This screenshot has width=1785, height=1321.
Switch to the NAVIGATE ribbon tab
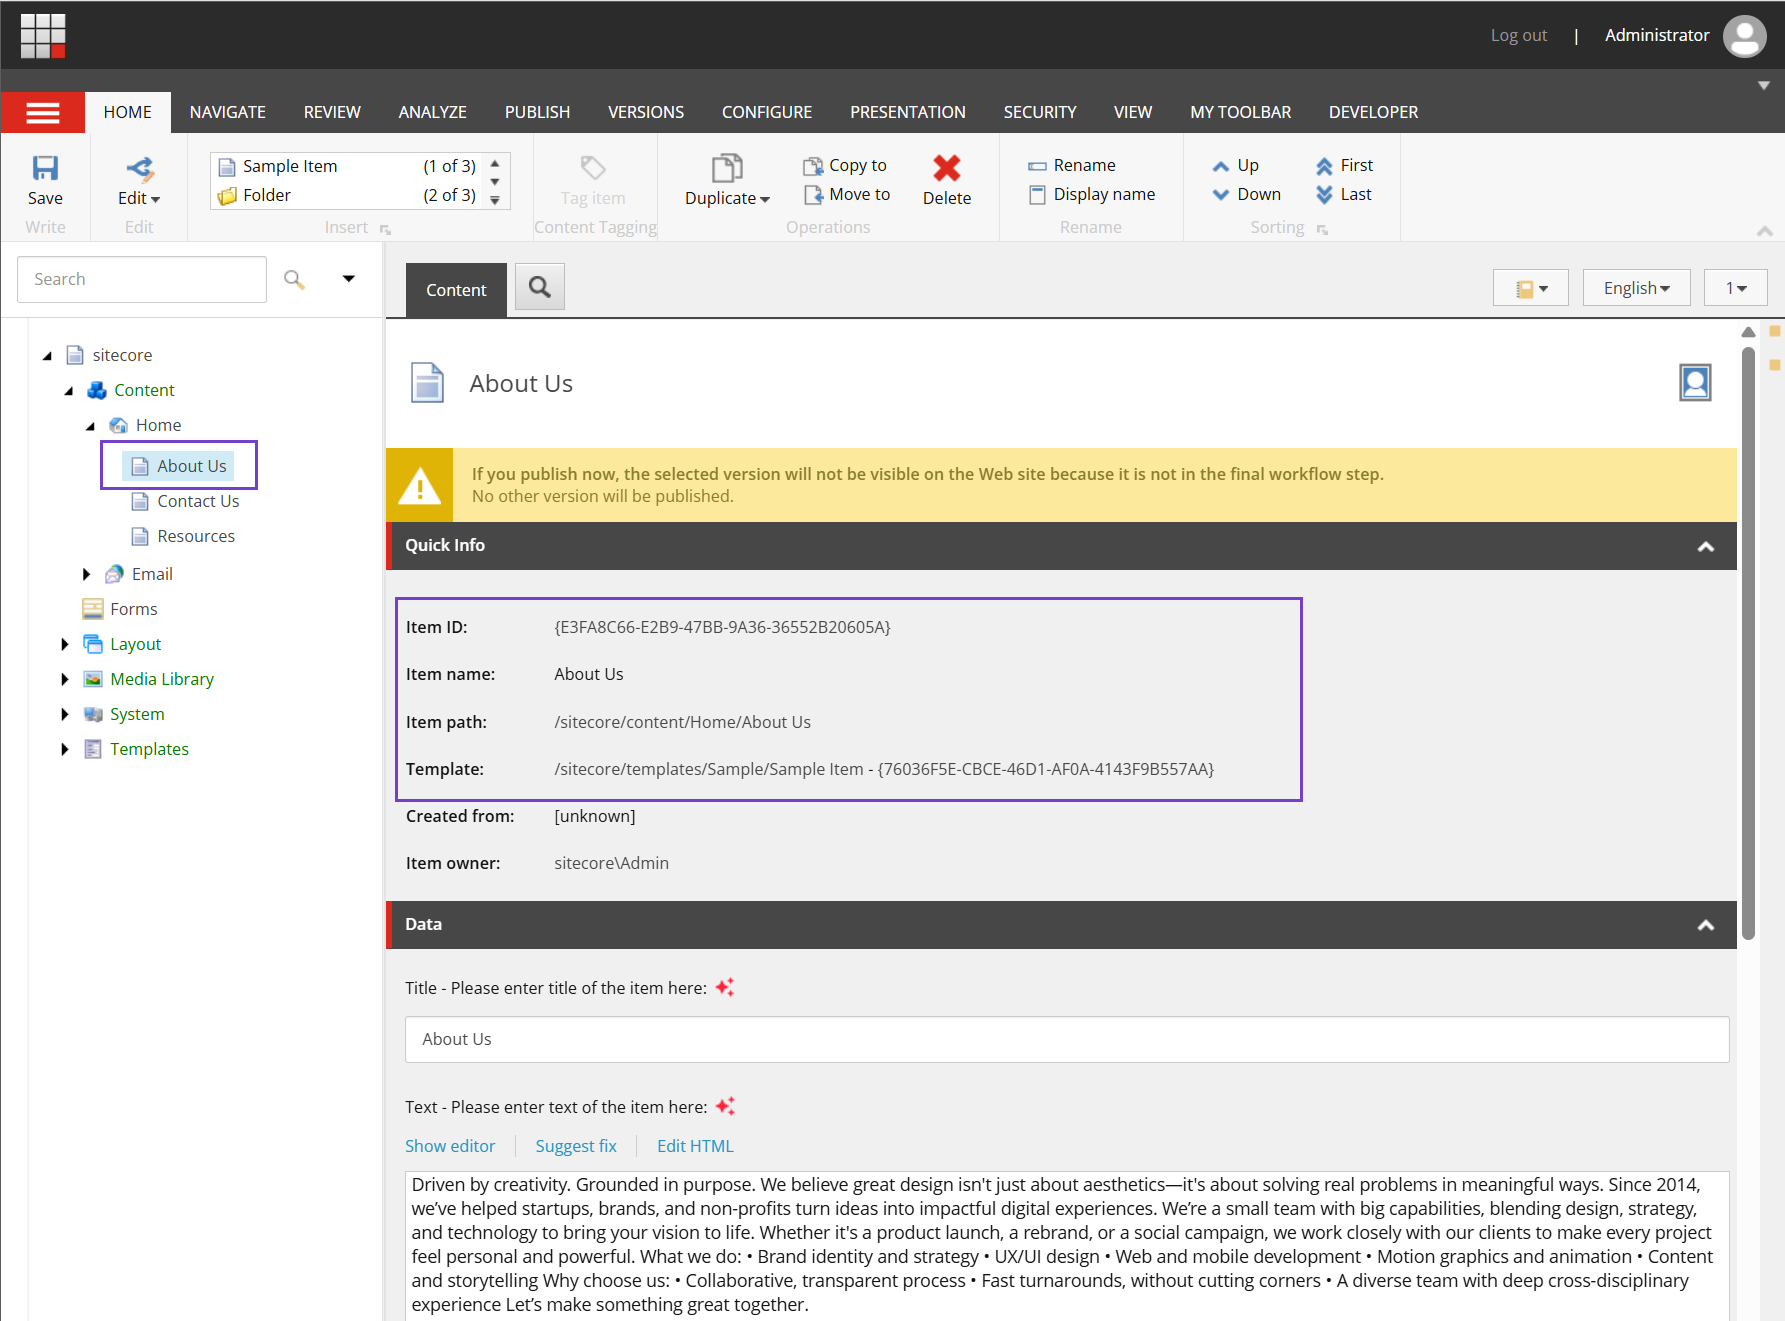click(228, 113)
